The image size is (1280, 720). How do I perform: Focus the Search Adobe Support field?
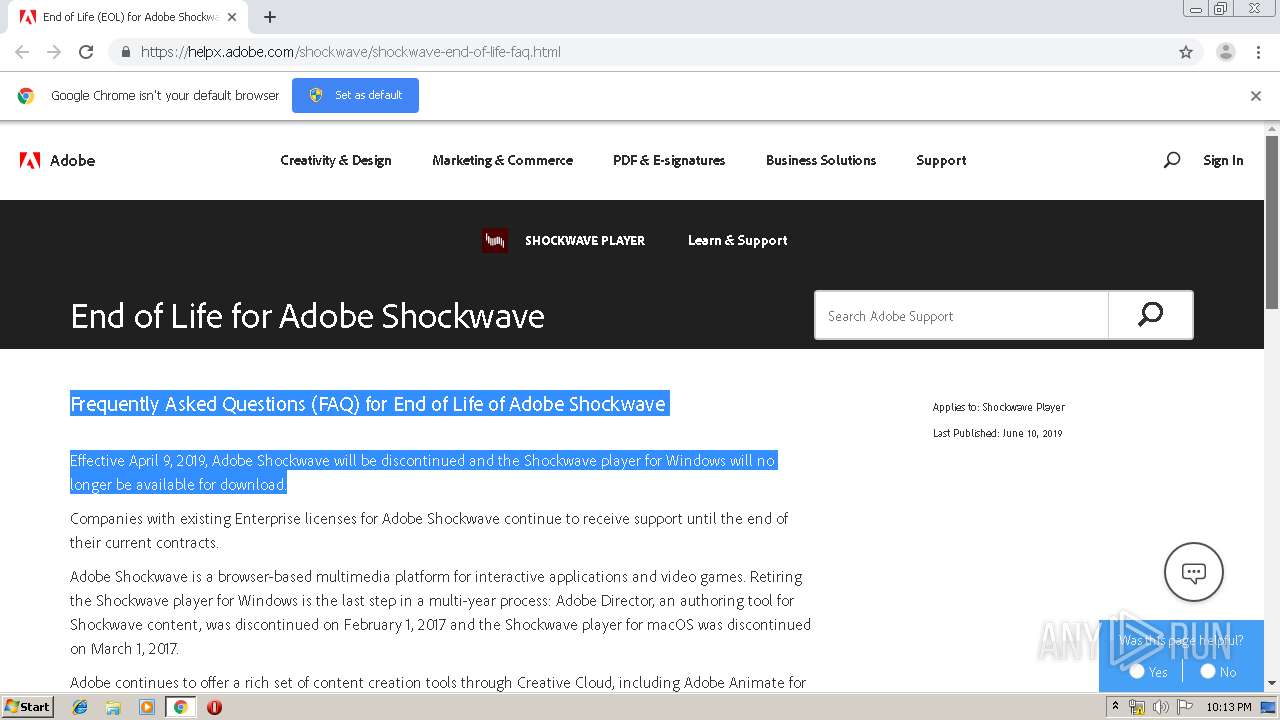(961, 316)
